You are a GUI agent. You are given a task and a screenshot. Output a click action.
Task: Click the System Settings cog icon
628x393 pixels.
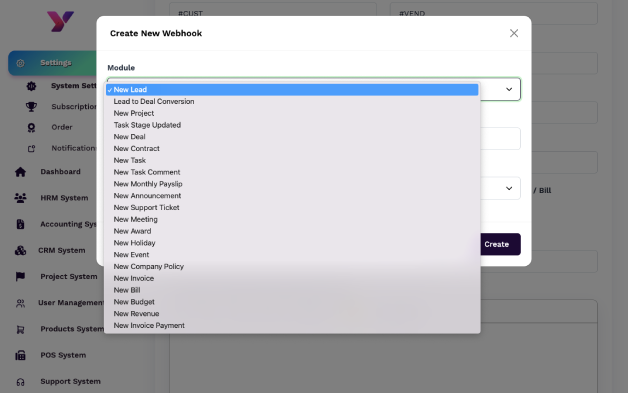click(31, 86)
